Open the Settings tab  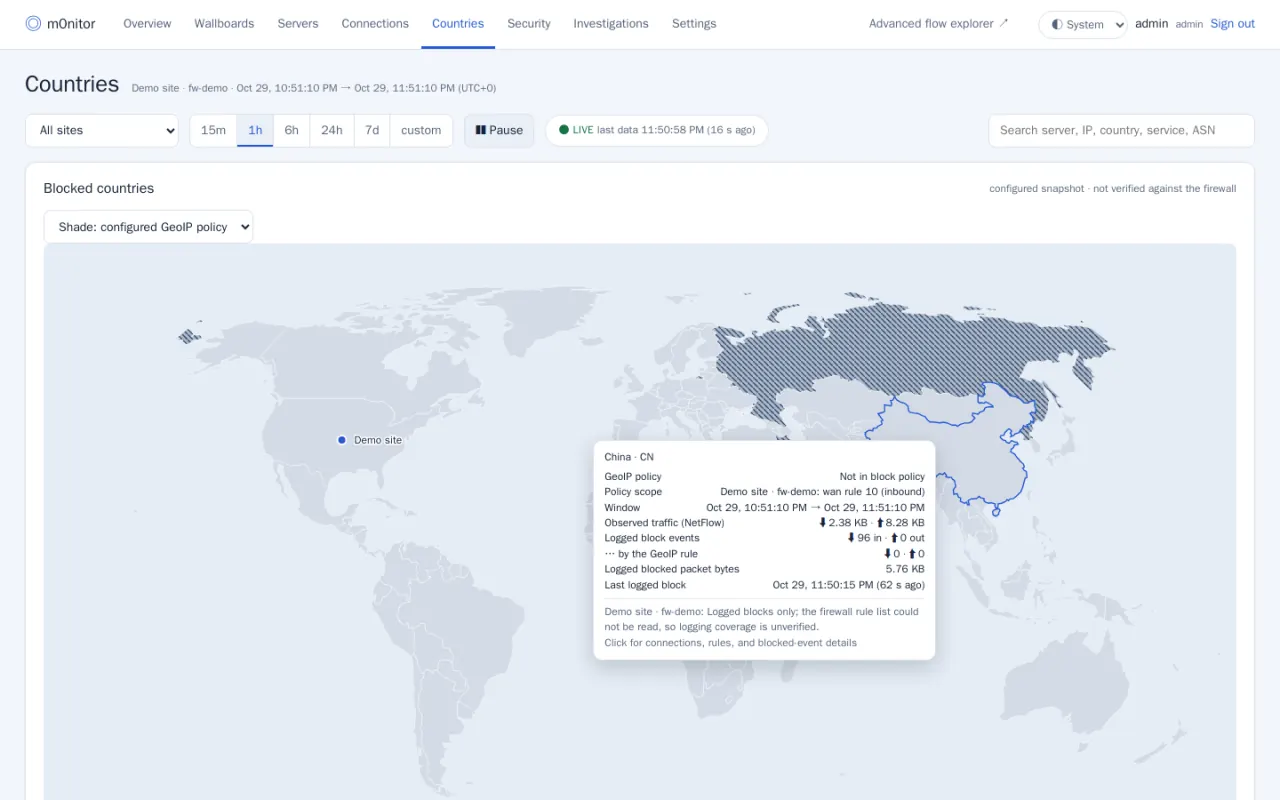(x=694, y=24)
